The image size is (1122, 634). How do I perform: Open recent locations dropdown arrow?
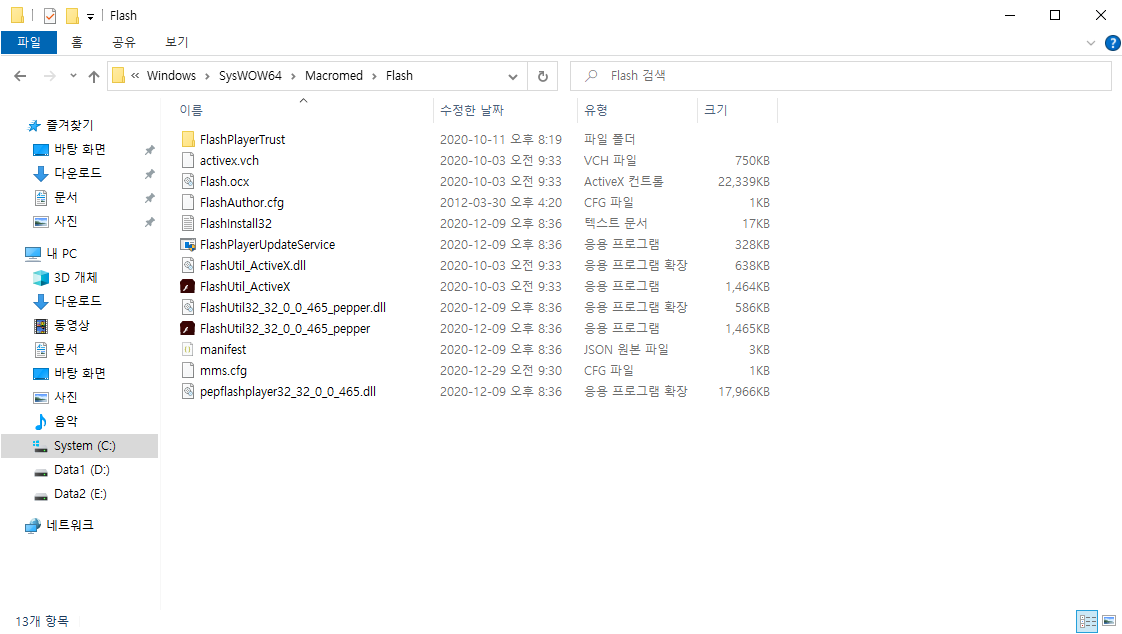(73, 76)
